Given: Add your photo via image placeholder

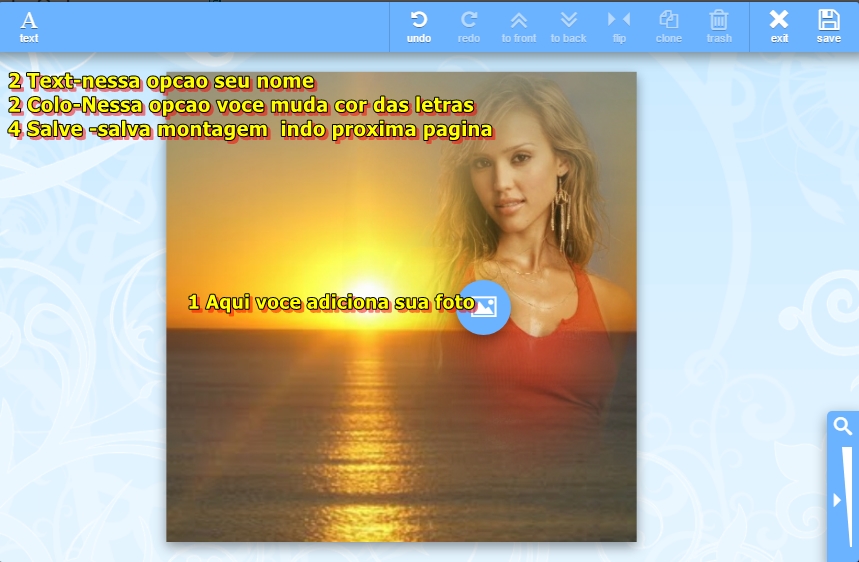Looking at the screenshot, I should coord(484,307).
